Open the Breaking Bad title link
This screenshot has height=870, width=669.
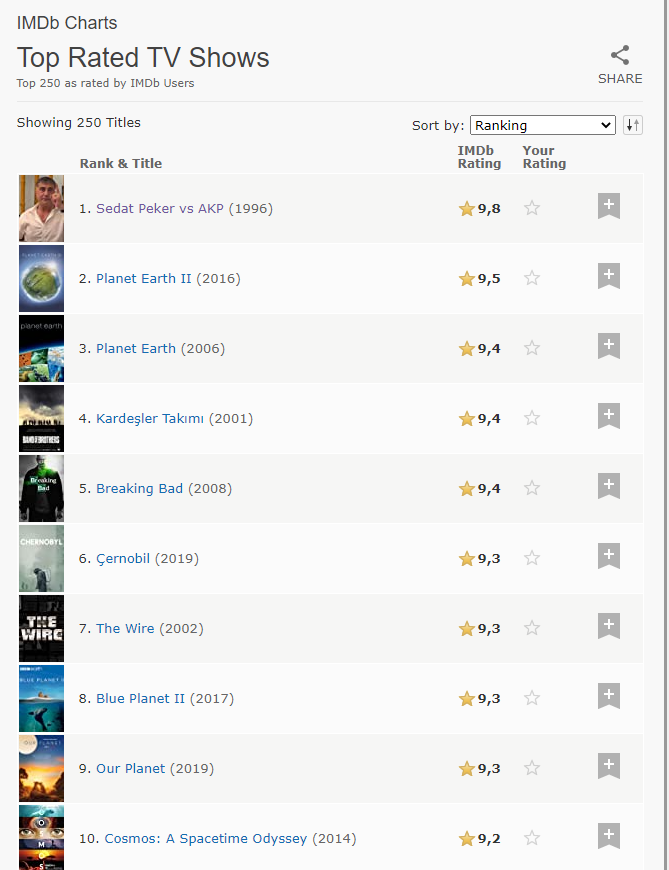pyautogui.click(x=139, y=488)
